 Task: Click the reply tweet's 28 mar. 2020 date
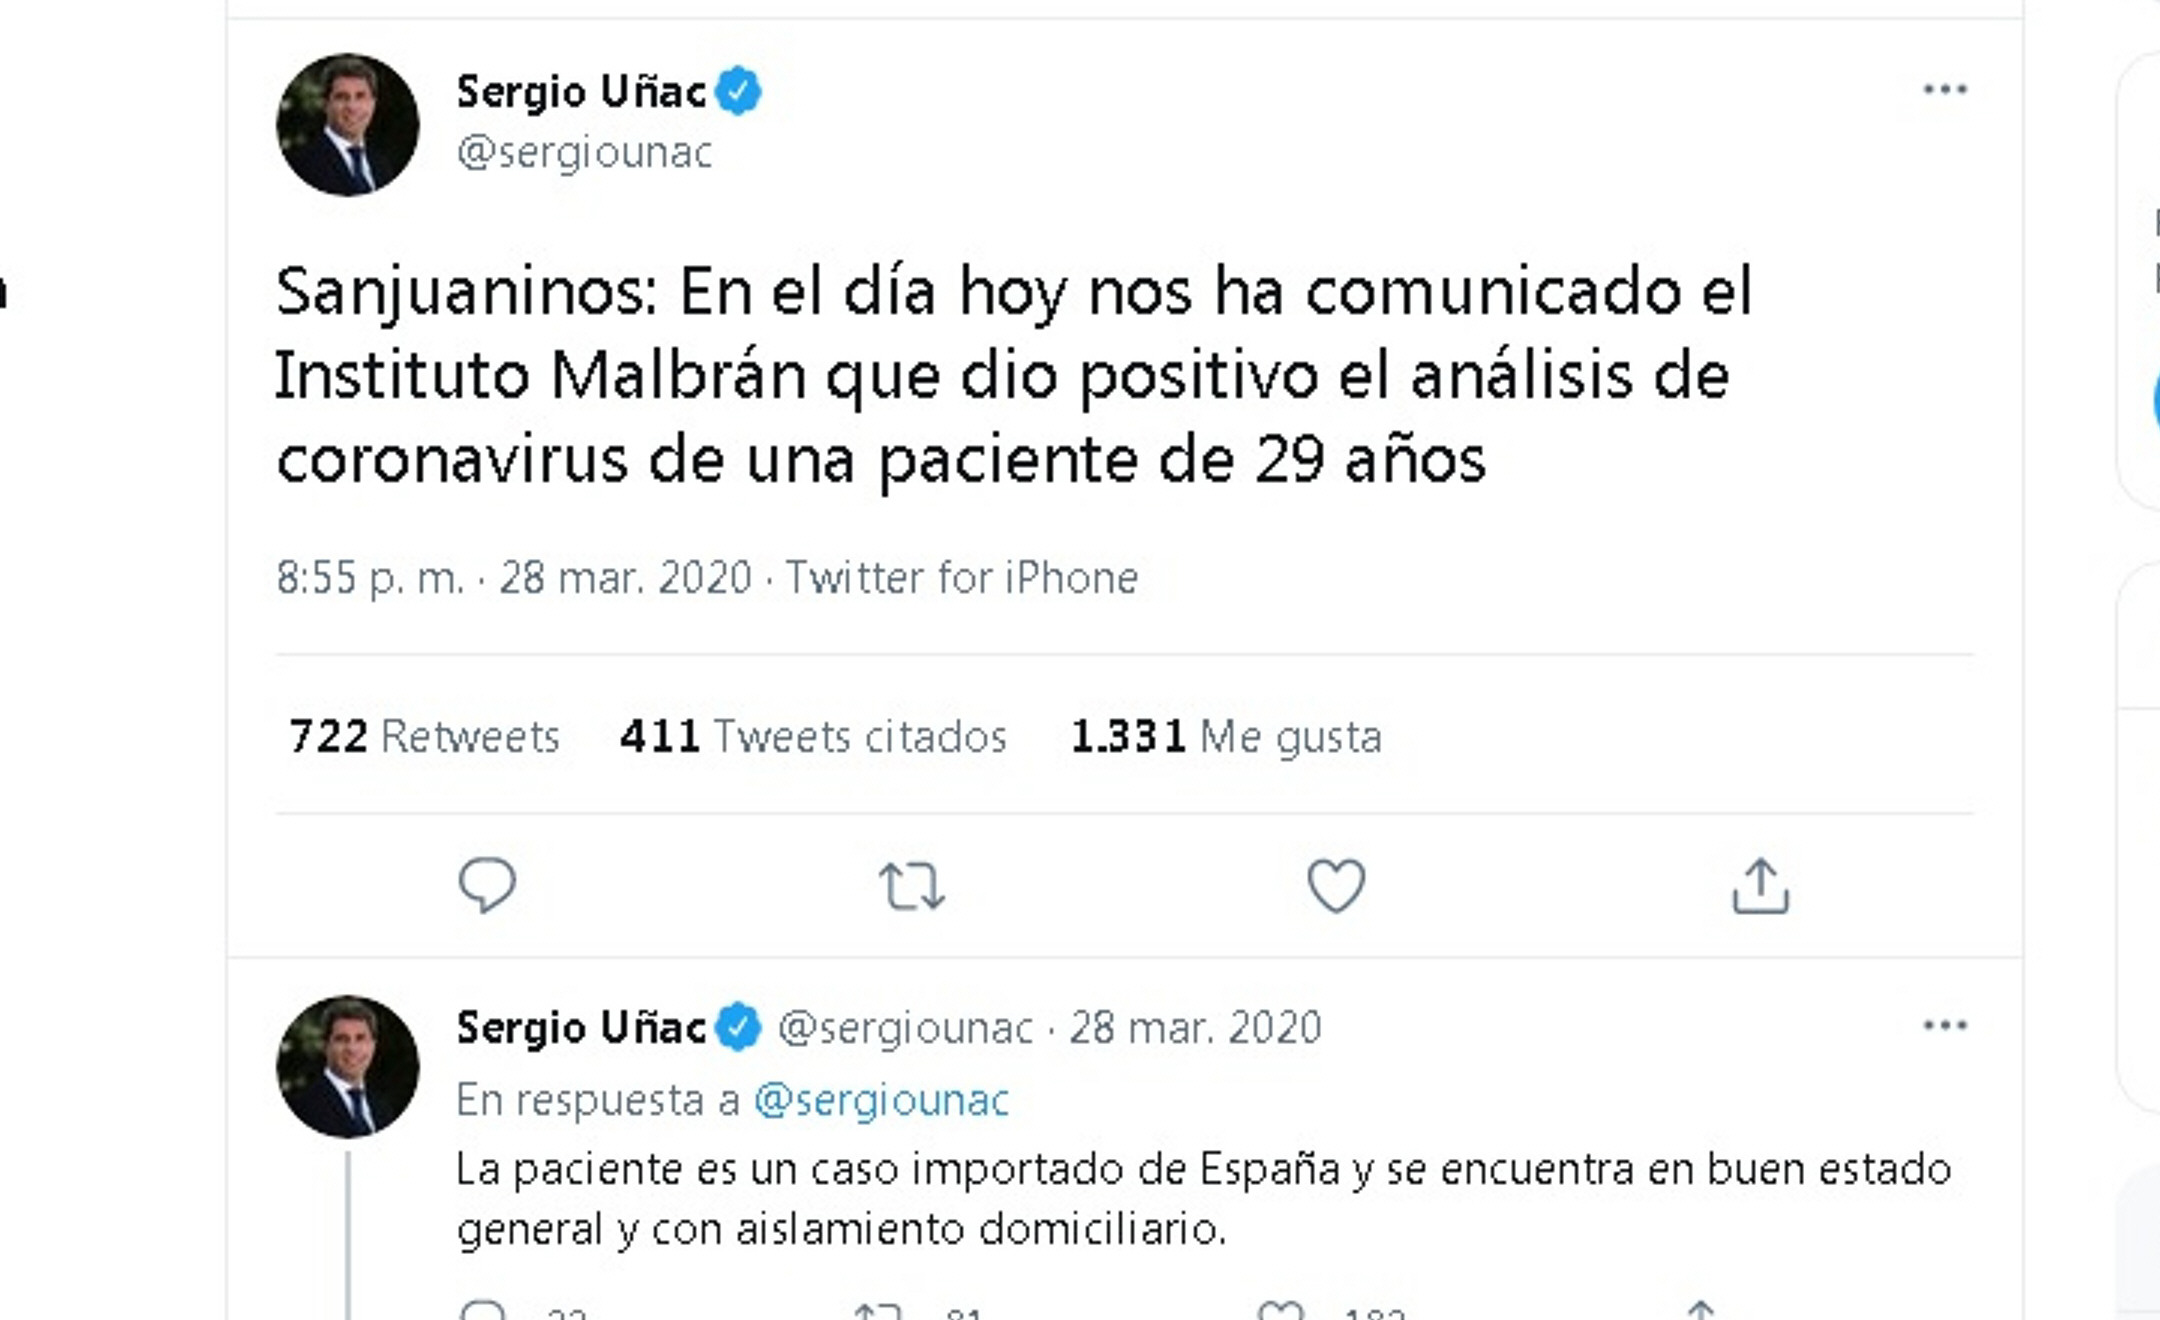coord(1195,1028)
